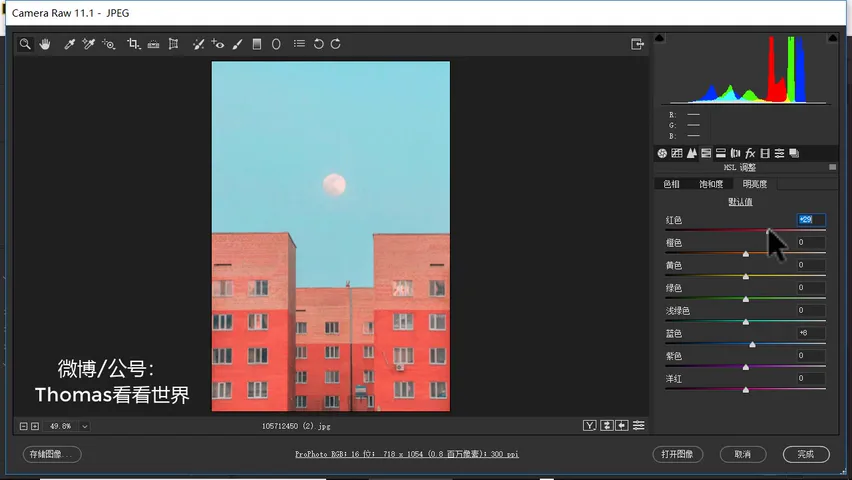The width and height of the screenshot is (852, 480).
Task: Click the 蓝色 slider handle
Action: (x=753, y=345)
